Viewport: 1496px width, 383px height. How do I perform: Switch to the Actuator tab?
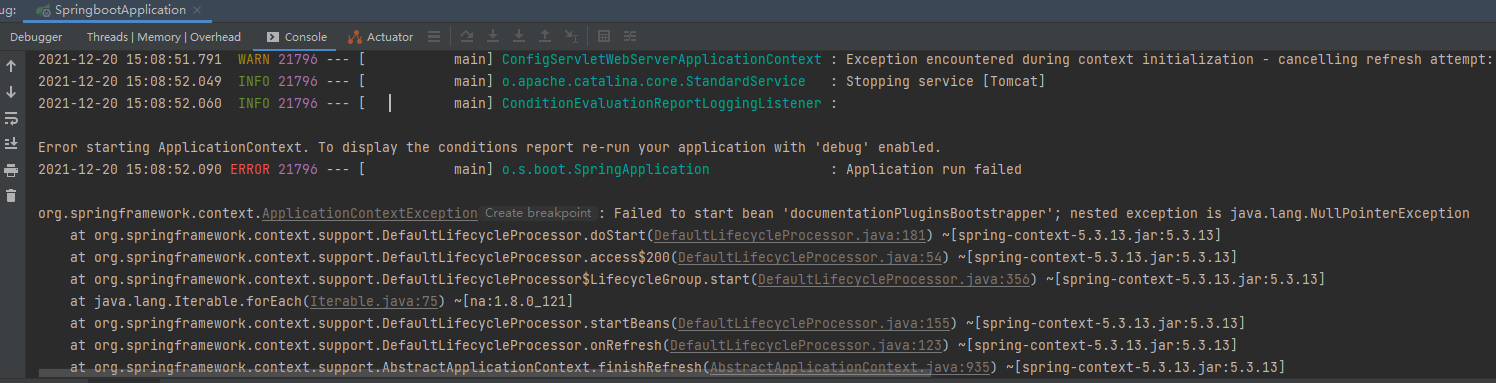click(x=380, y=37)
